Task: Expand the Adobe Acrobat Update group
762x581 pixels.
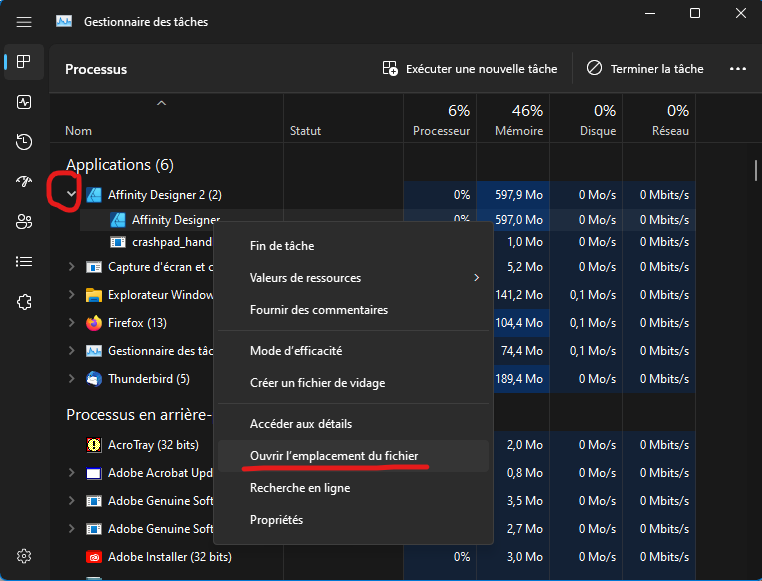Action: click(x=71, y=473)
